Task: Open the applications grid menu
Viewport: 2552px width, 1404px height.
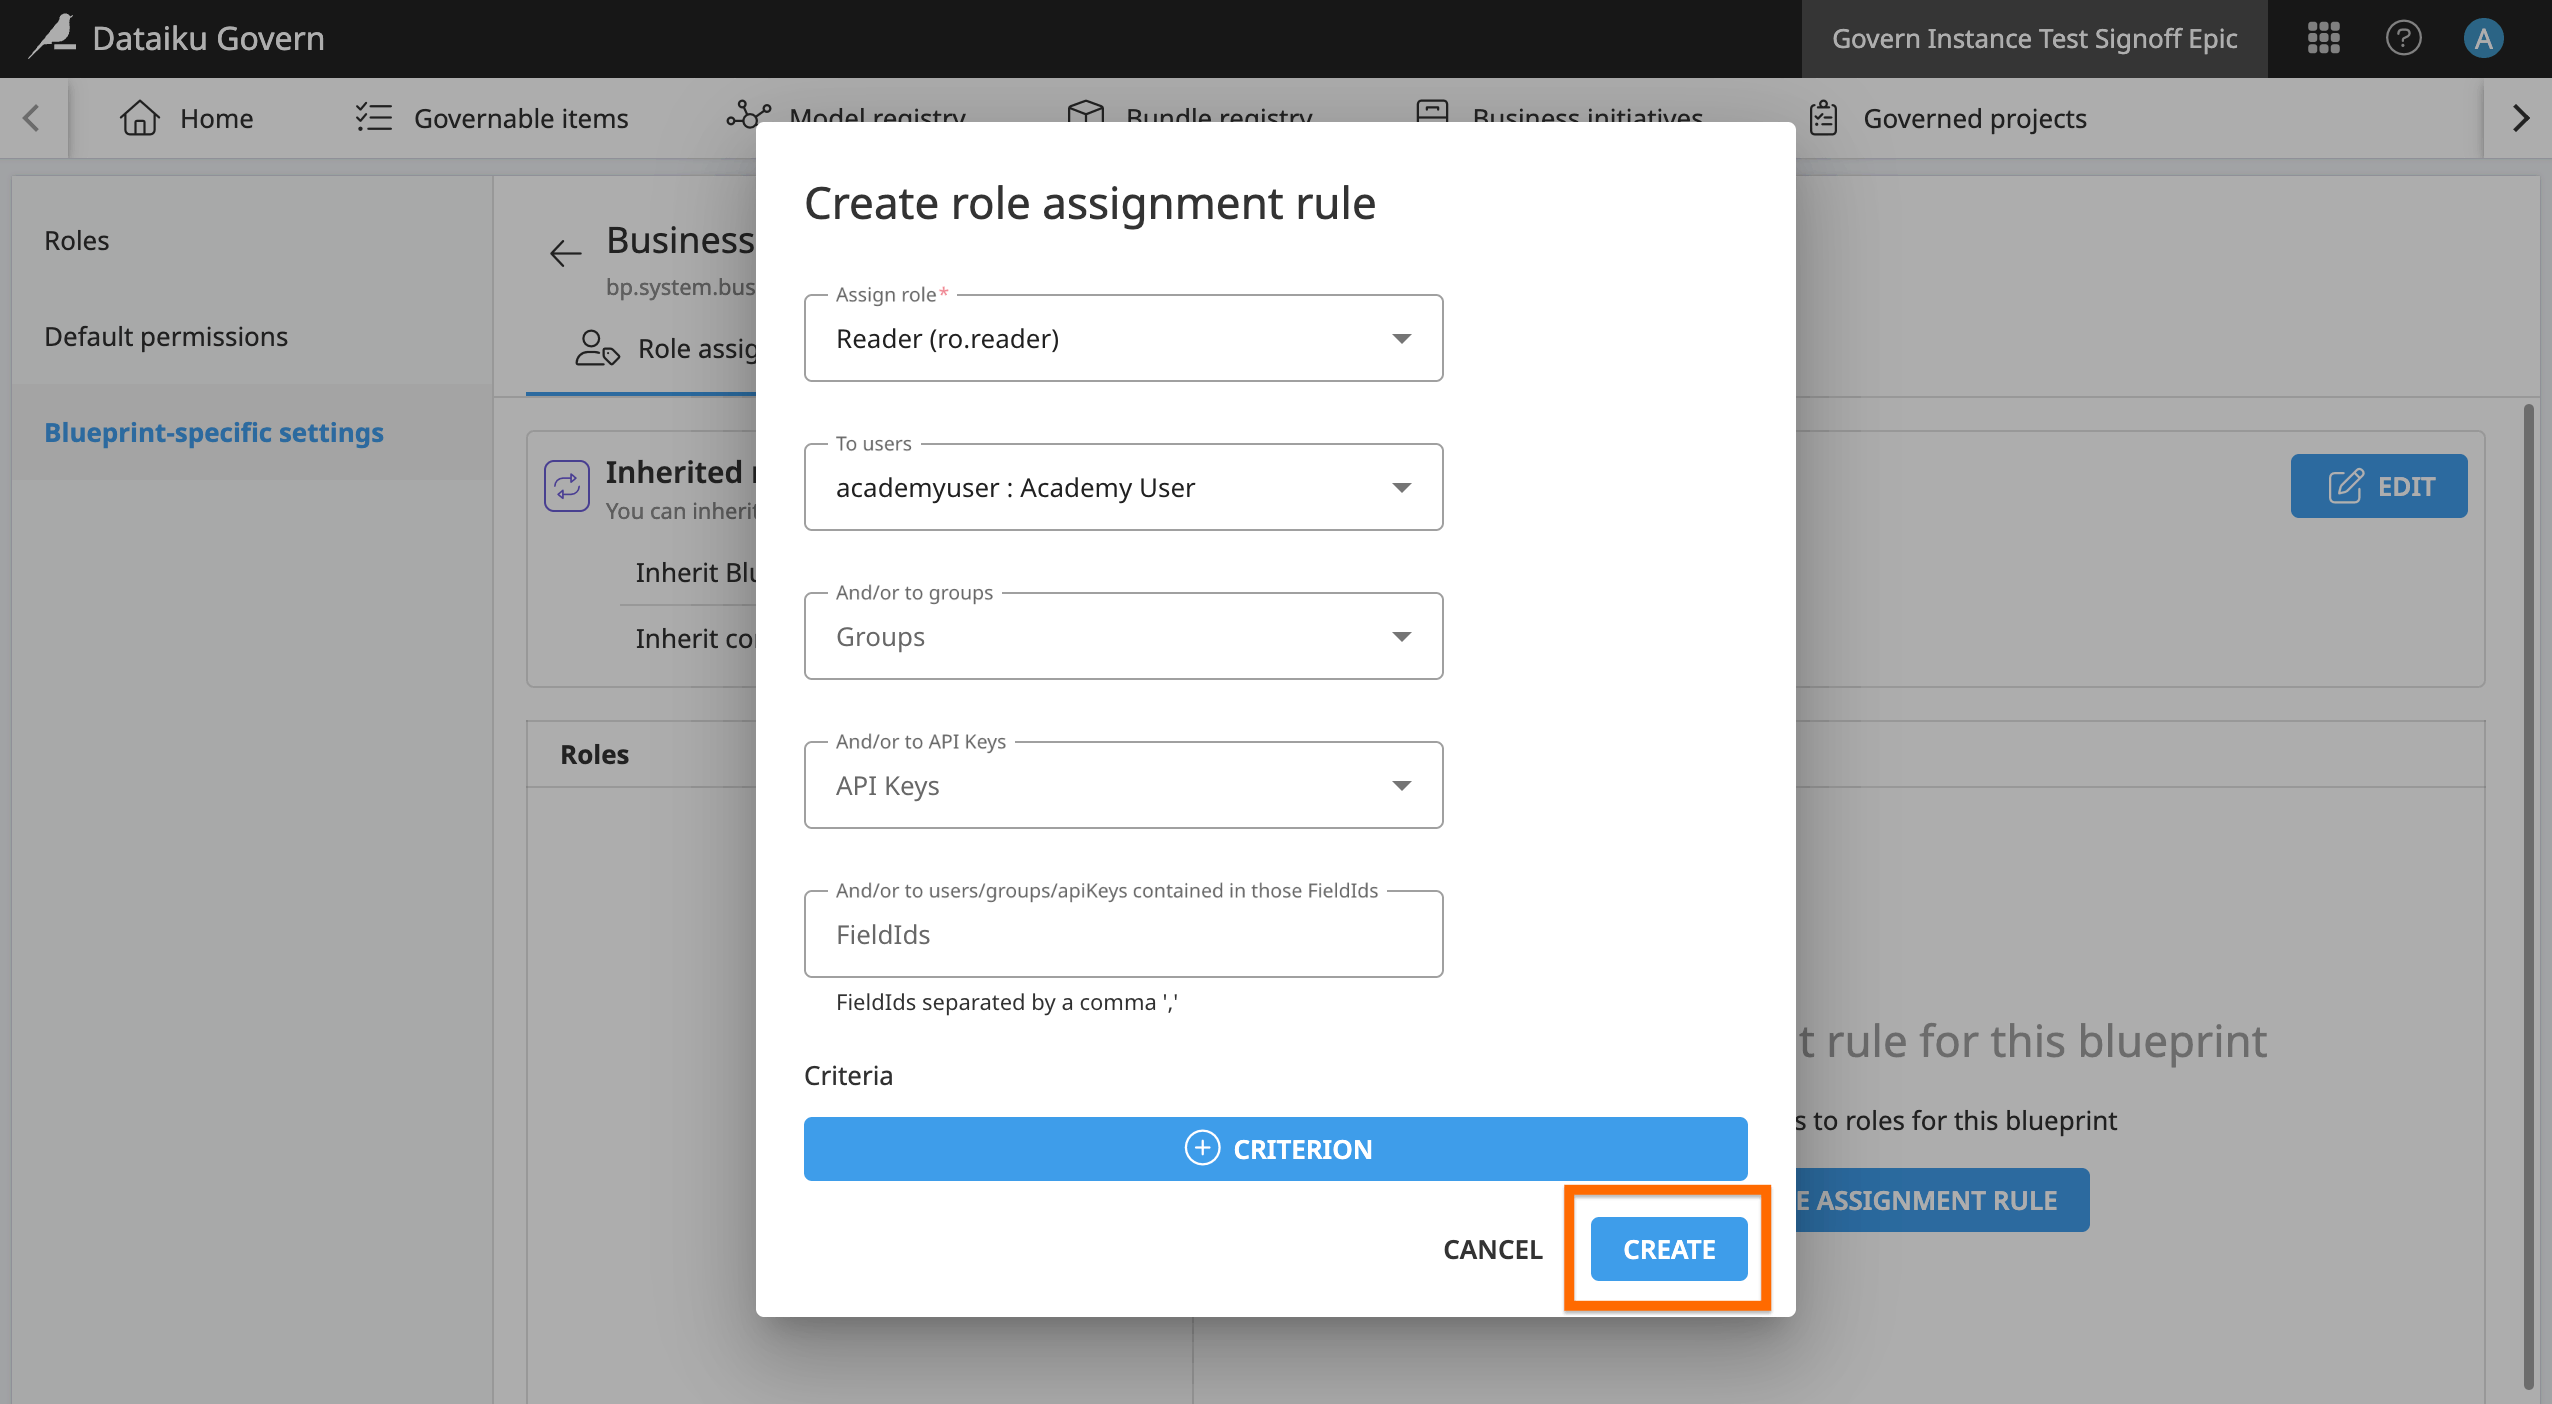Action: click(2323, 38)
